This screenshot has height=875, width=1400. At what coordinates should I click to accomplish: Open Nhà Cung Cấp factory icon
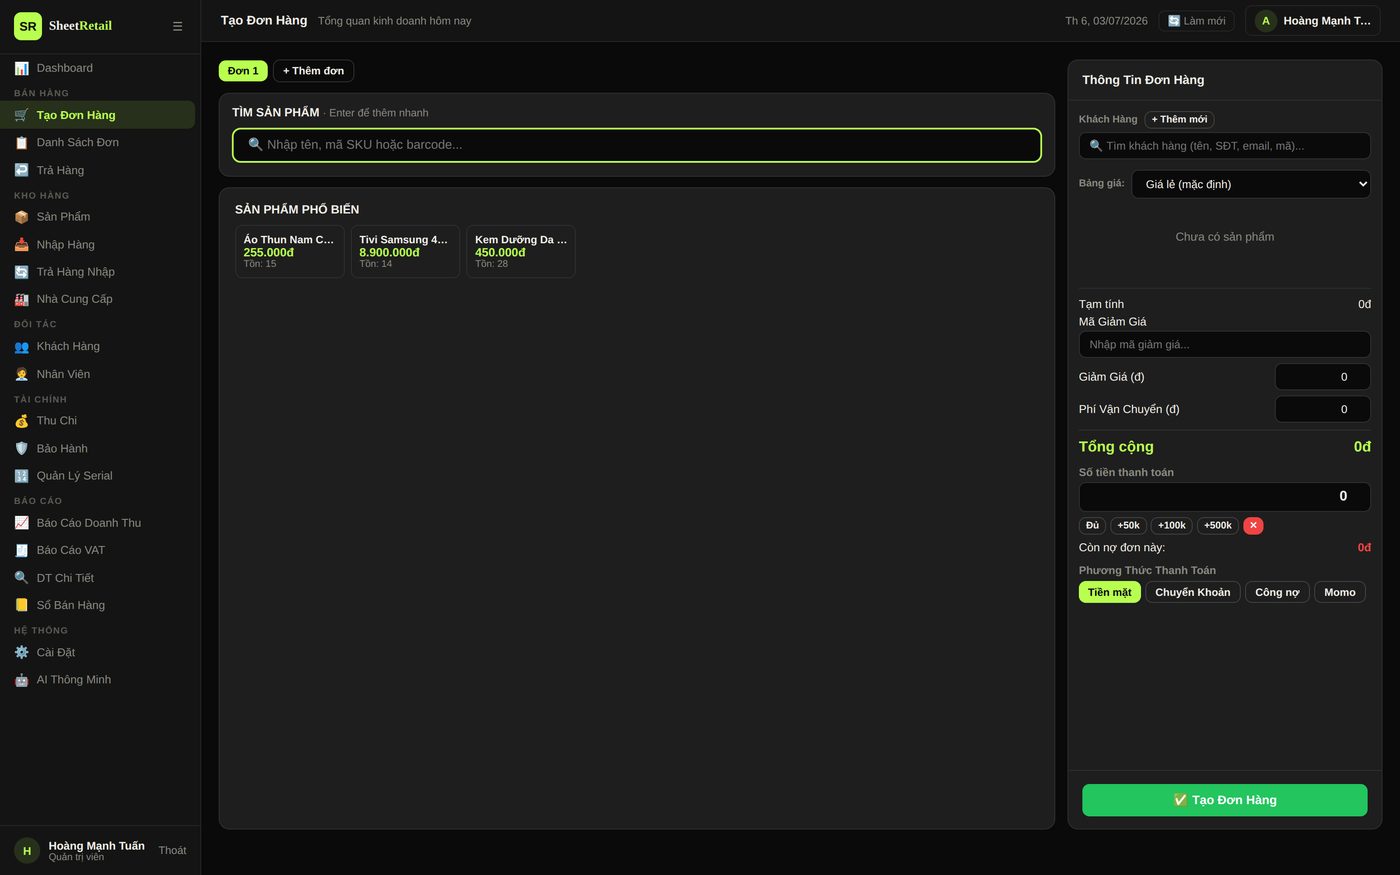pos(21,299)
